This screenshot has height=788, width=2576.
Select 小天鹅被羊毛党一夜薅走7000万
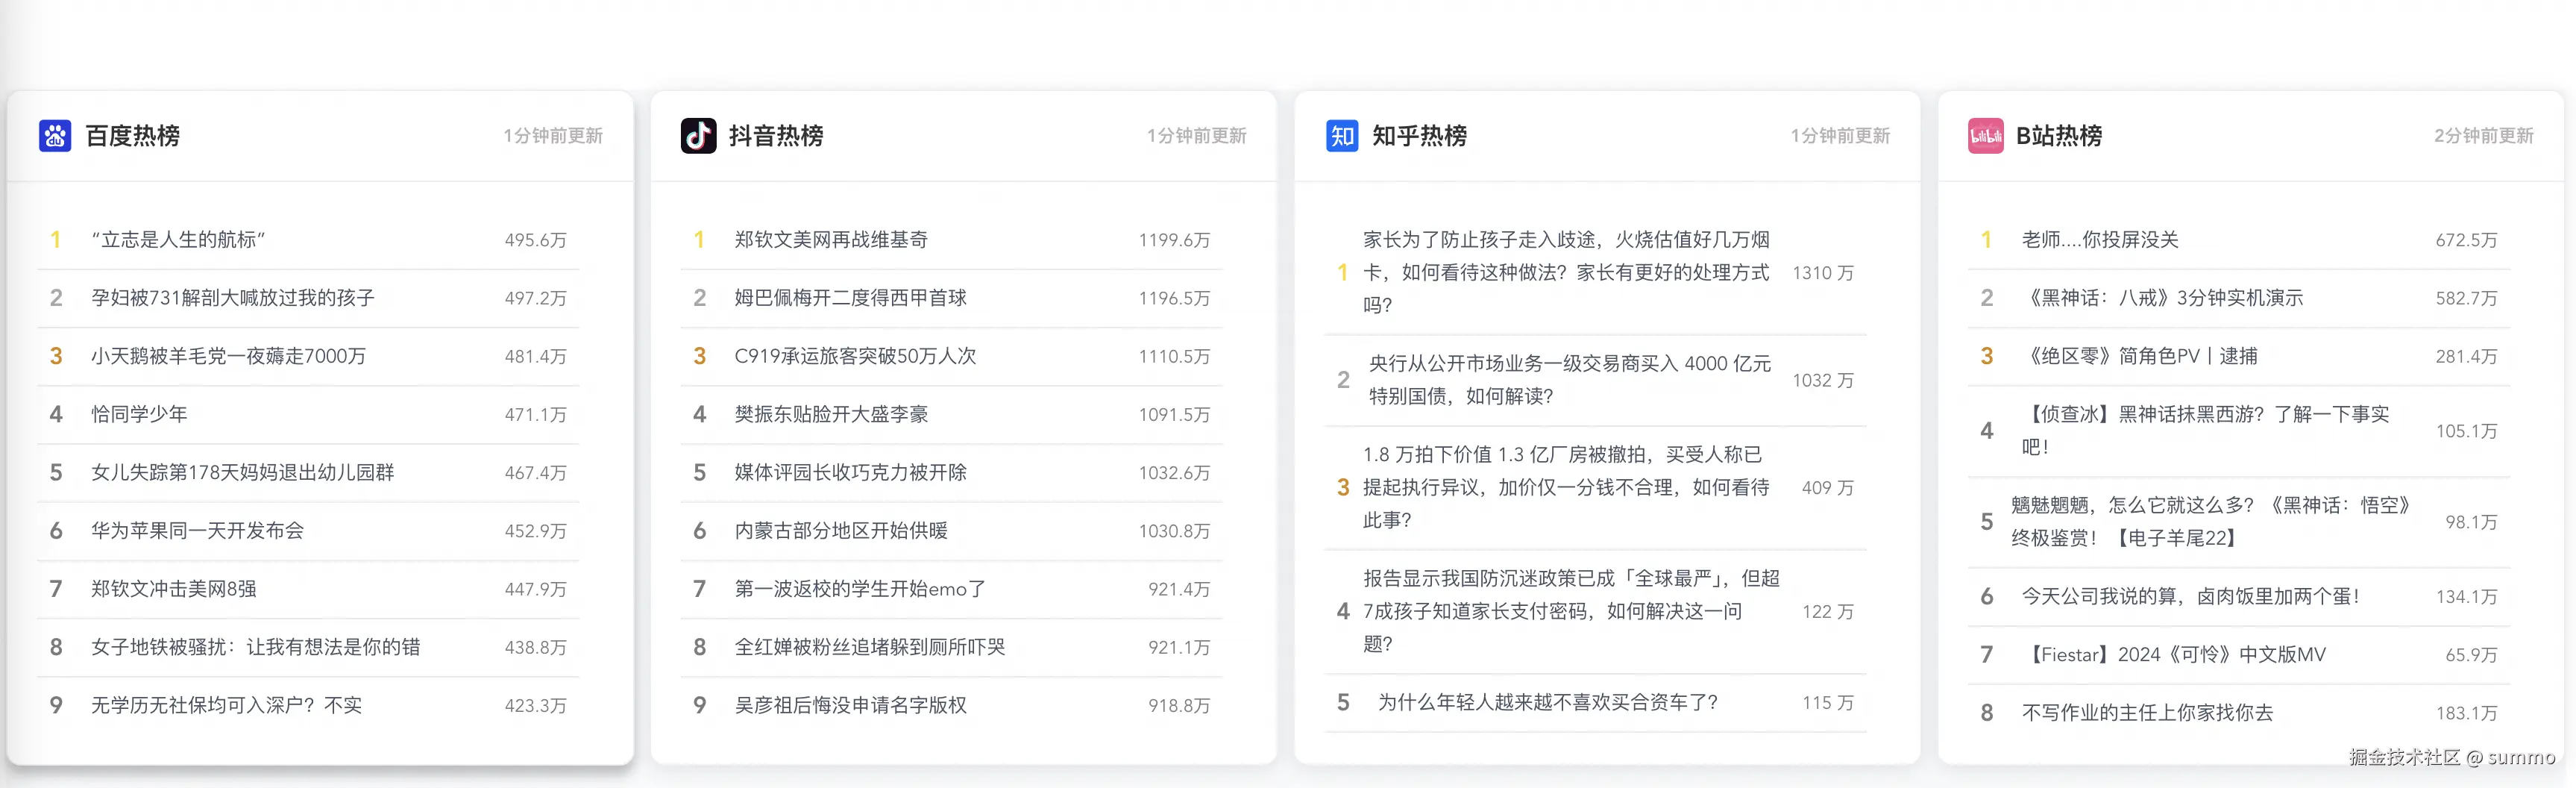point(228,356)
